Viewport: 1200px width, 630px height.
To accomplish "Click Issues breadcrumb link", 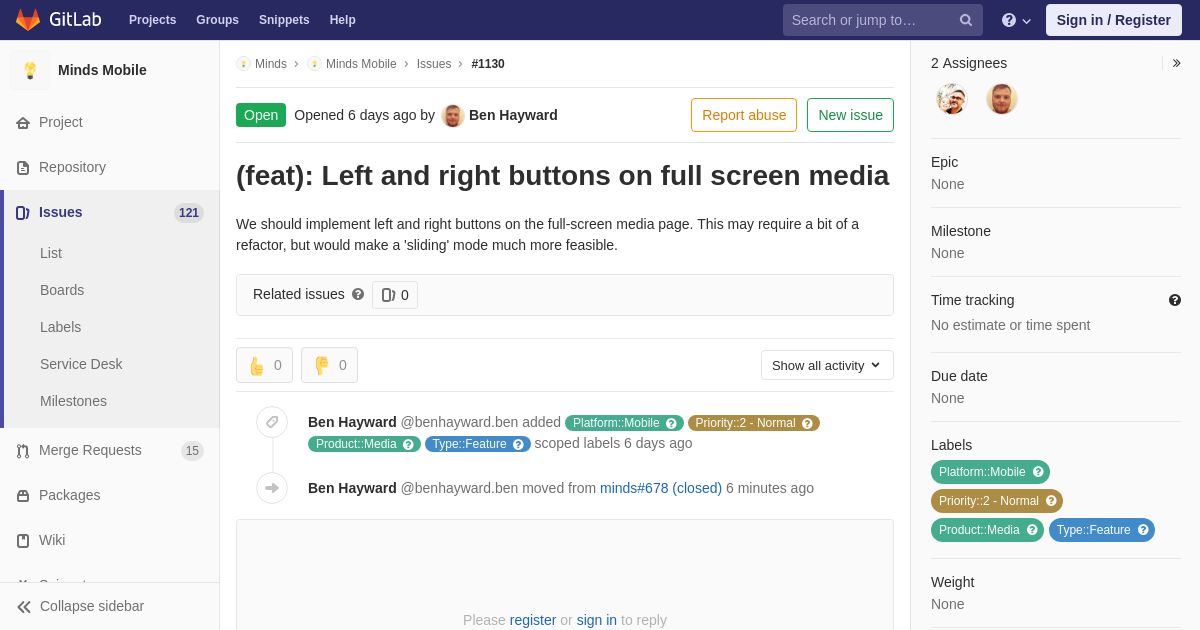I will coord(434,64).
